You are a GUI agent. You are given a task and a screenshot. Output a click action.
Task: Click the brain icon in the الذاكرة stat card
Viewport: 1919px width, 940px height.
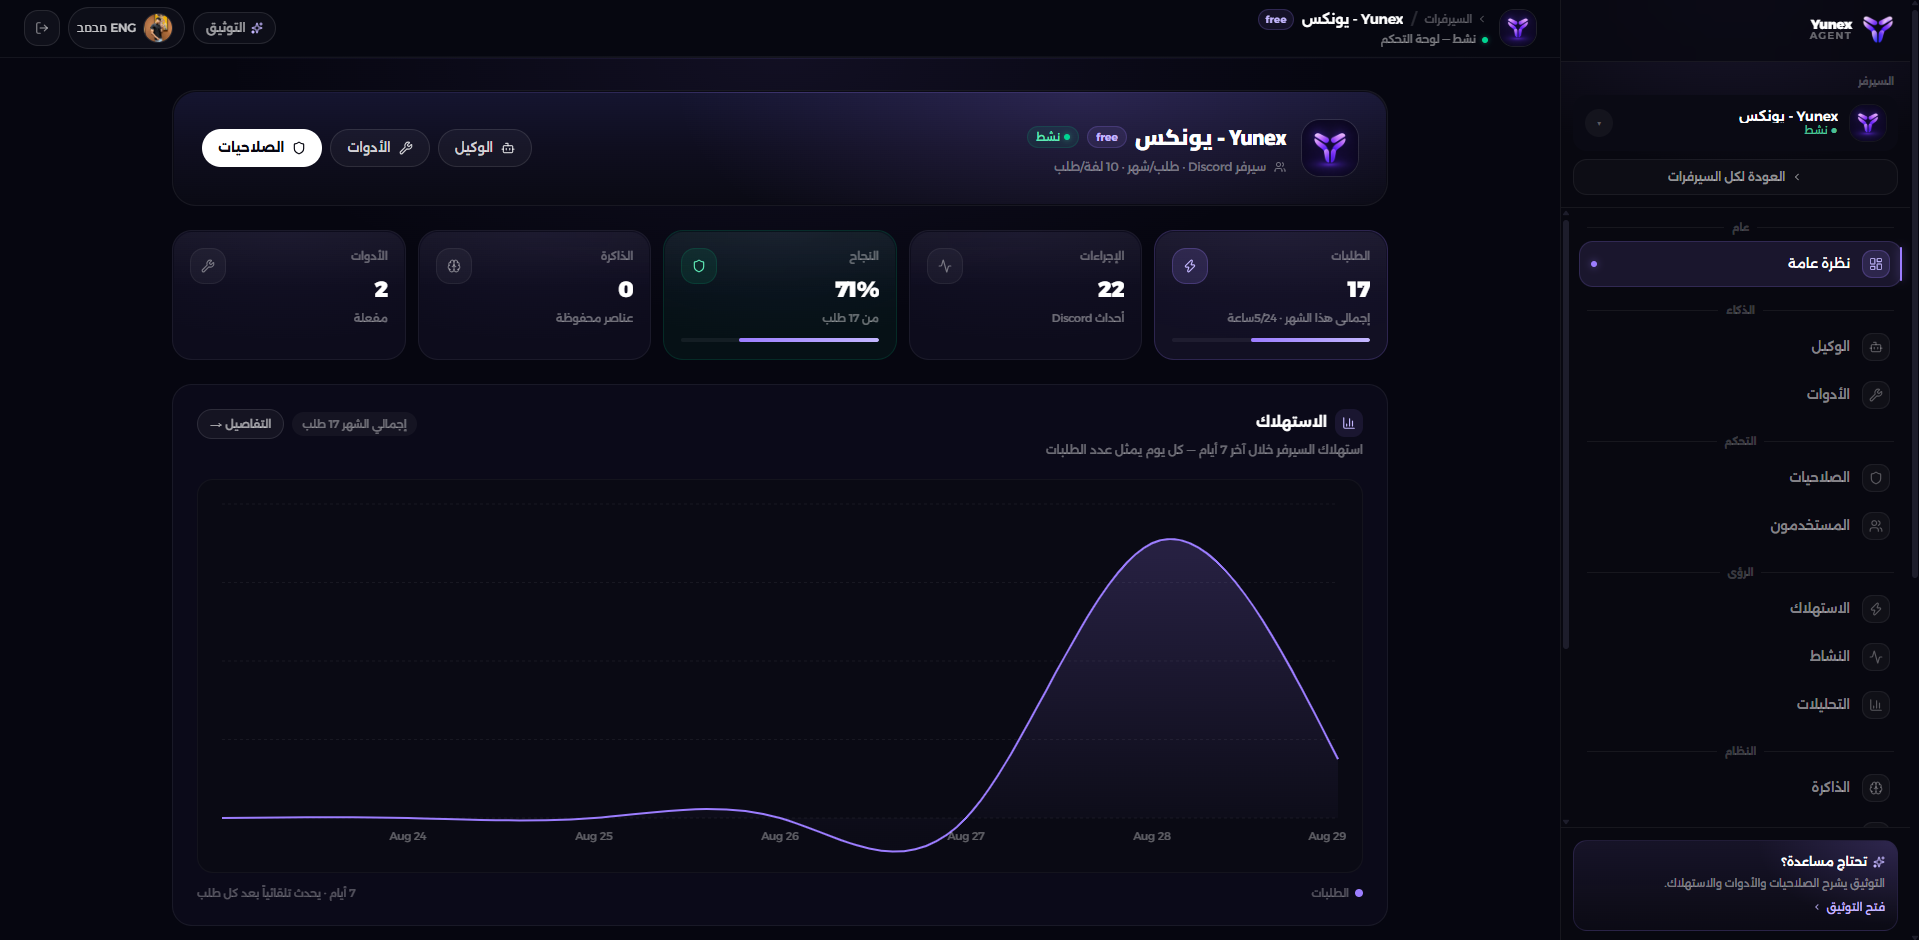(x=454, y=266)
